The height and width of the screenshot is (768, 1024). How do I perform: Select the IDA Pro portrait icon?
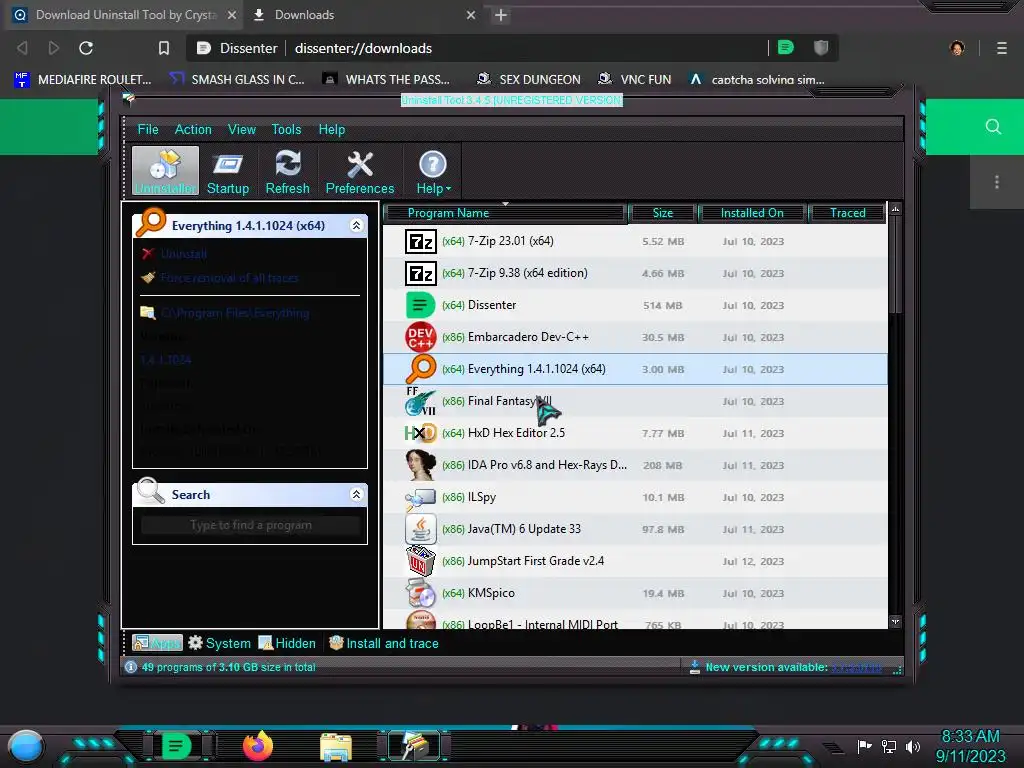pyautogui.click(x=421, y=465)
